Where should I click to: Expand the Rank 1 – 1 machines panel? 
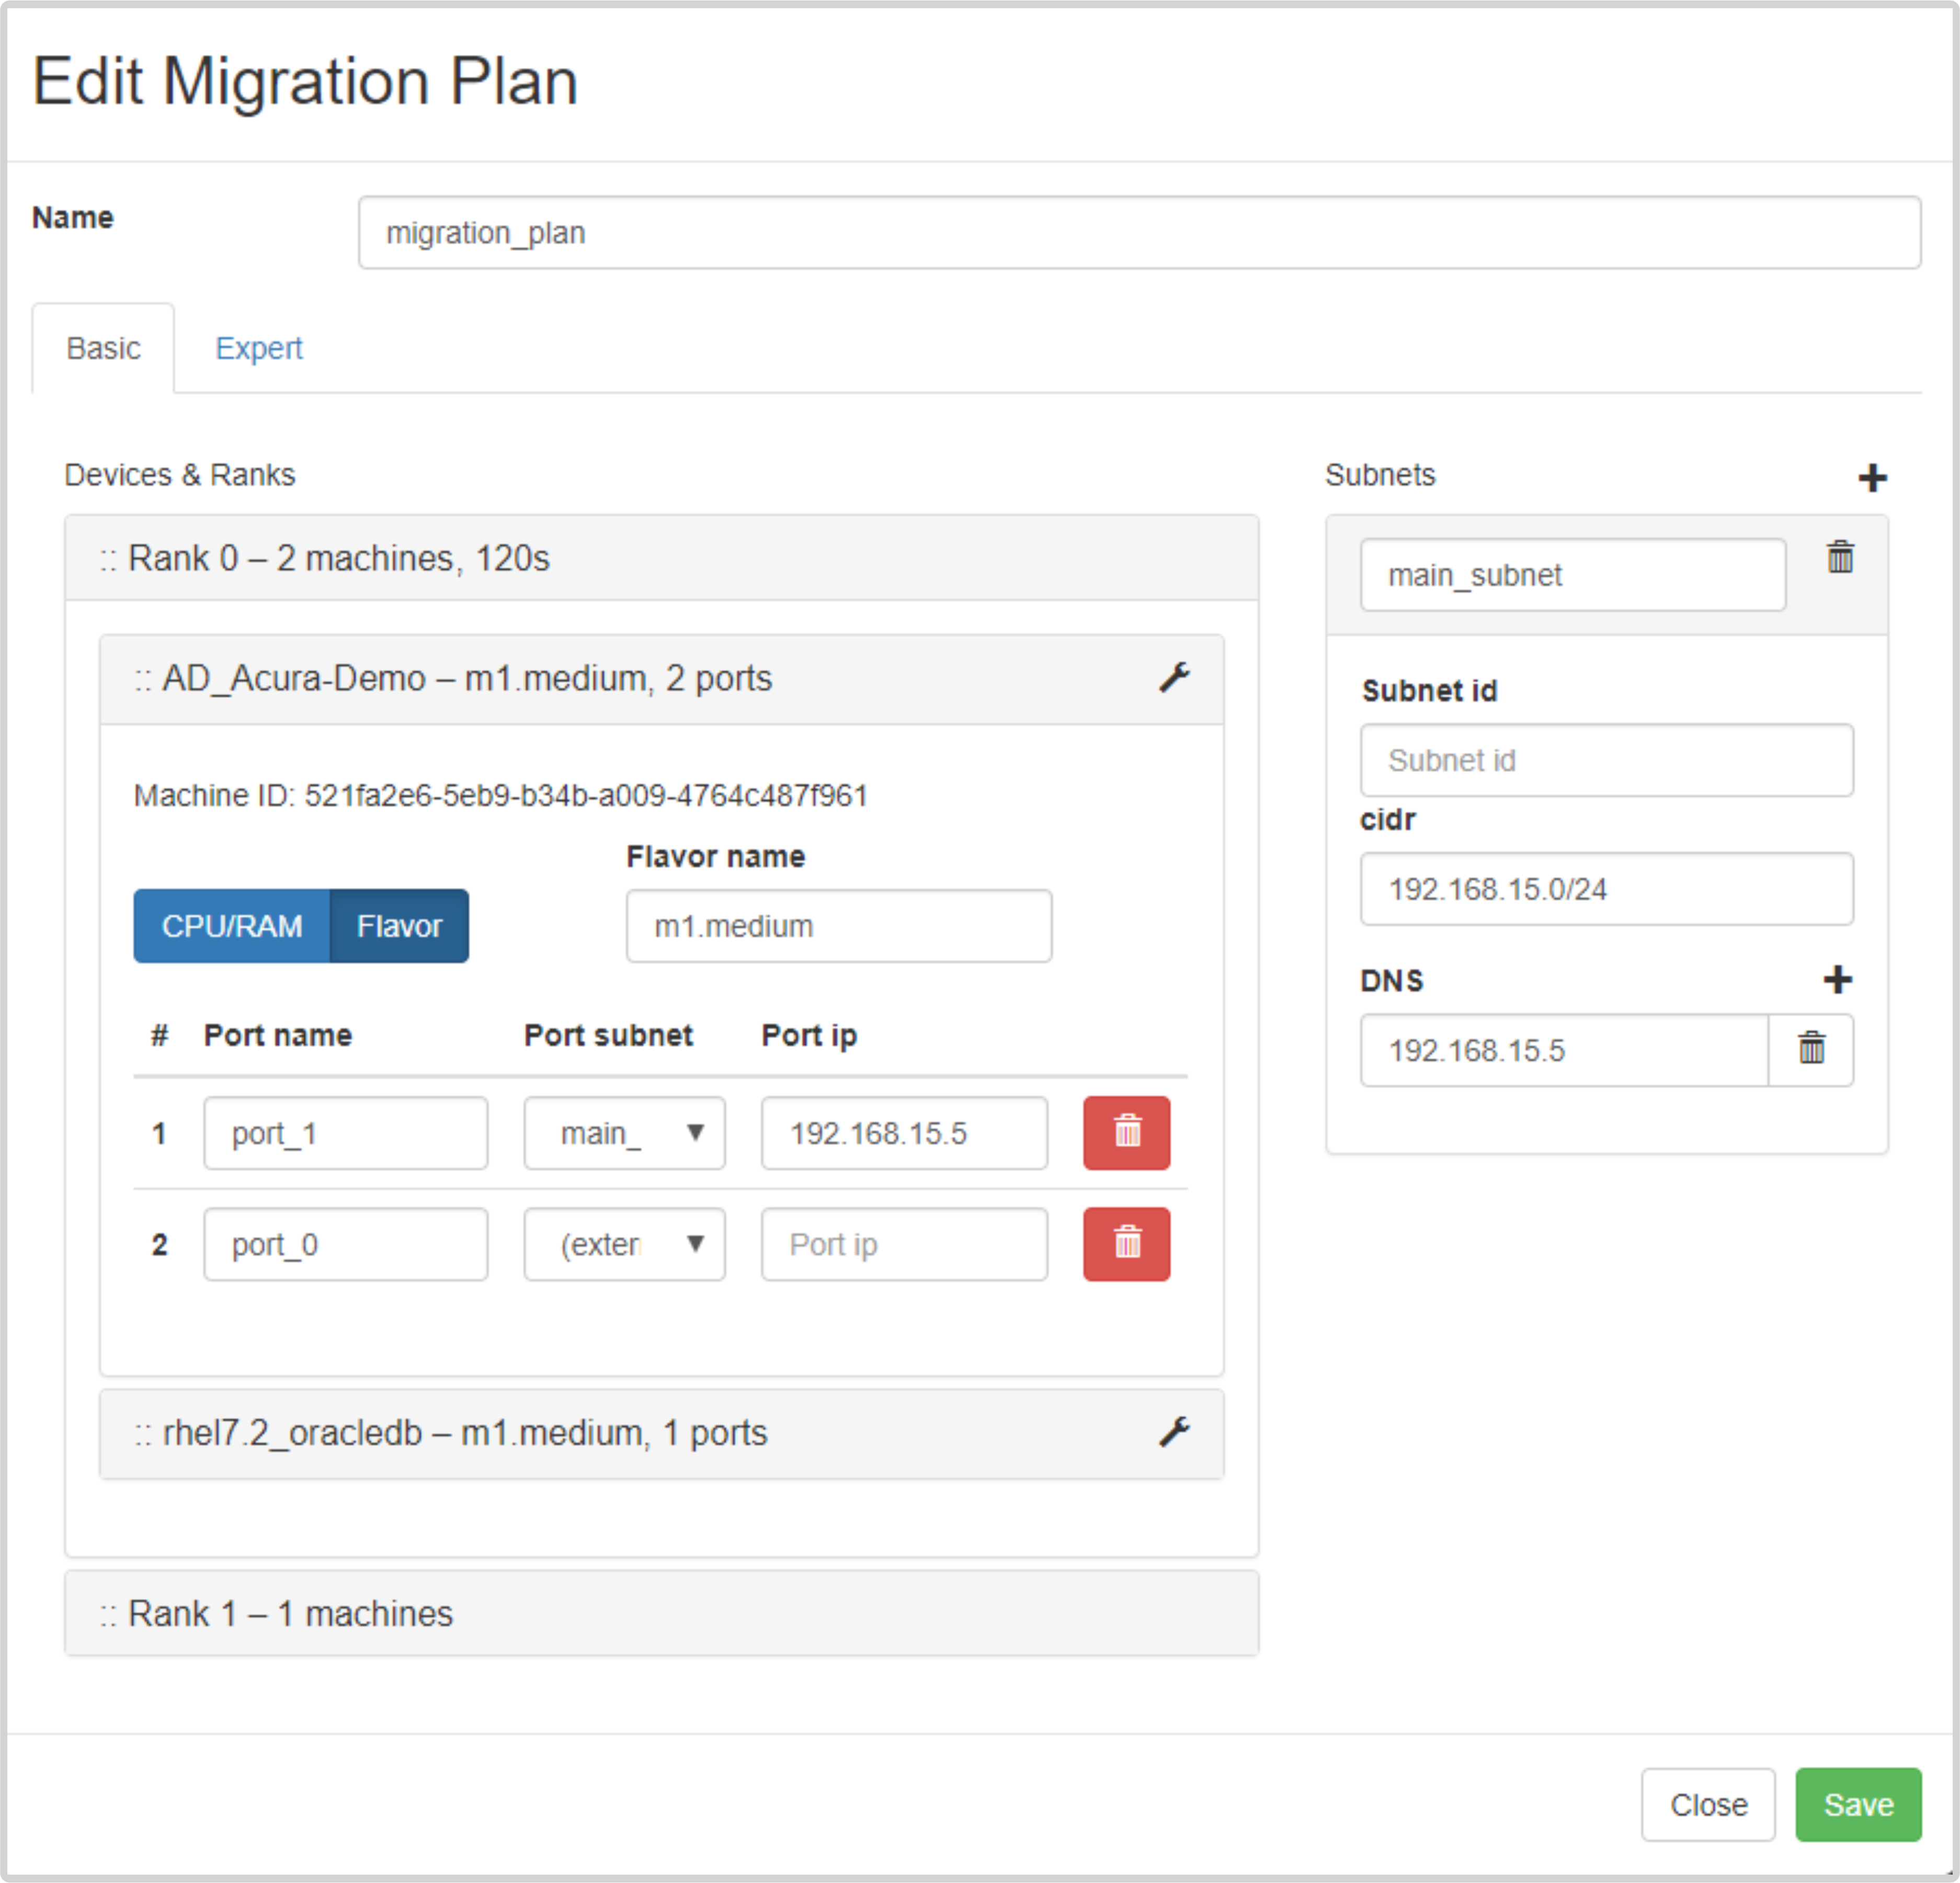tap(661, 1613)
